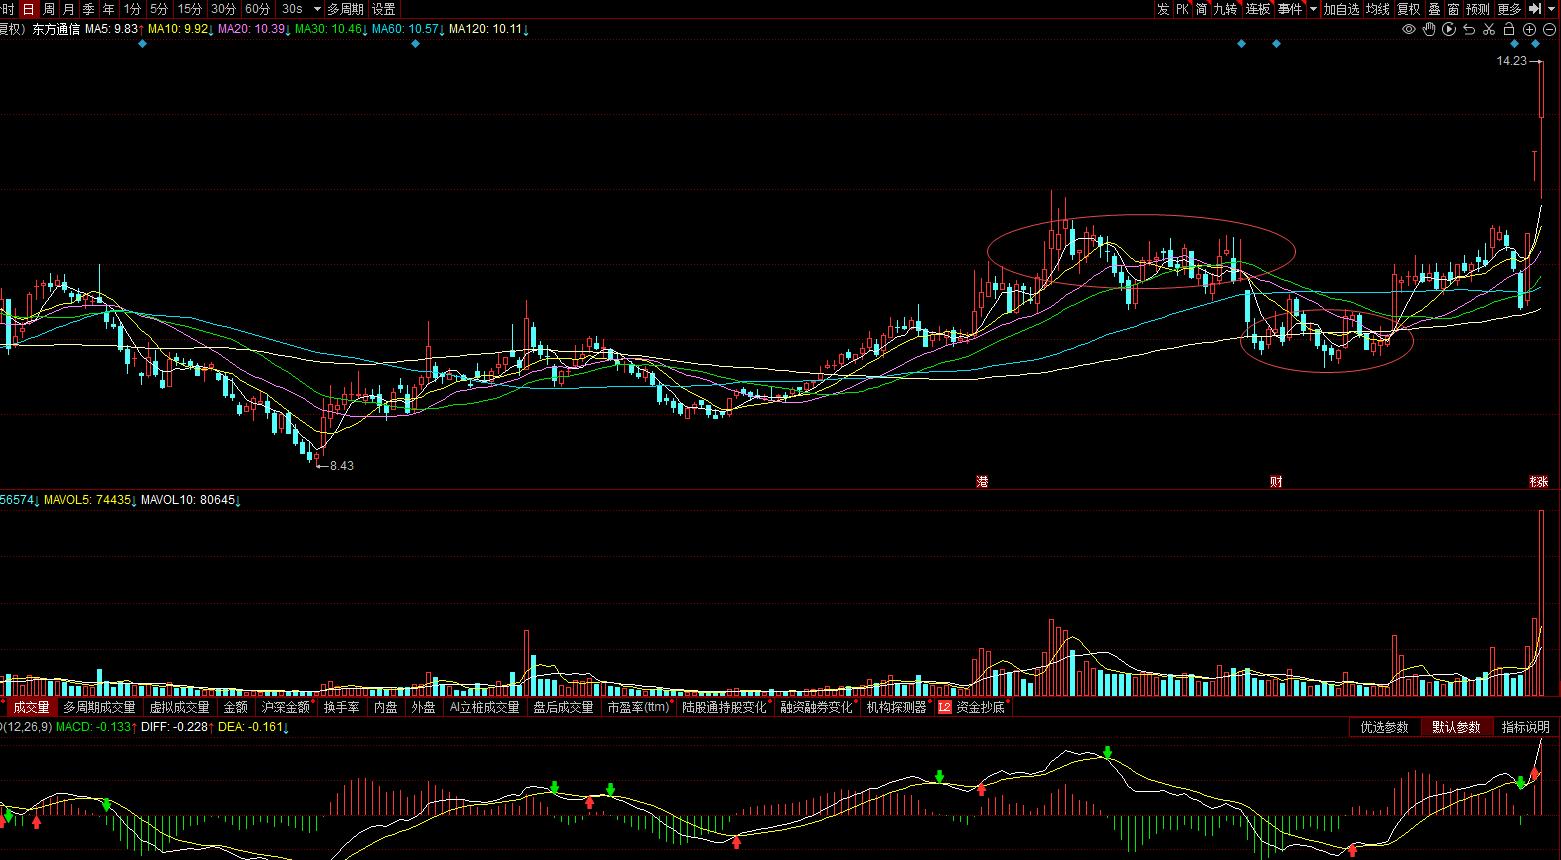This screenshot has height=860, width=1561.
Task: Click the 财 event marker on chart
Action: (1276, 482)
